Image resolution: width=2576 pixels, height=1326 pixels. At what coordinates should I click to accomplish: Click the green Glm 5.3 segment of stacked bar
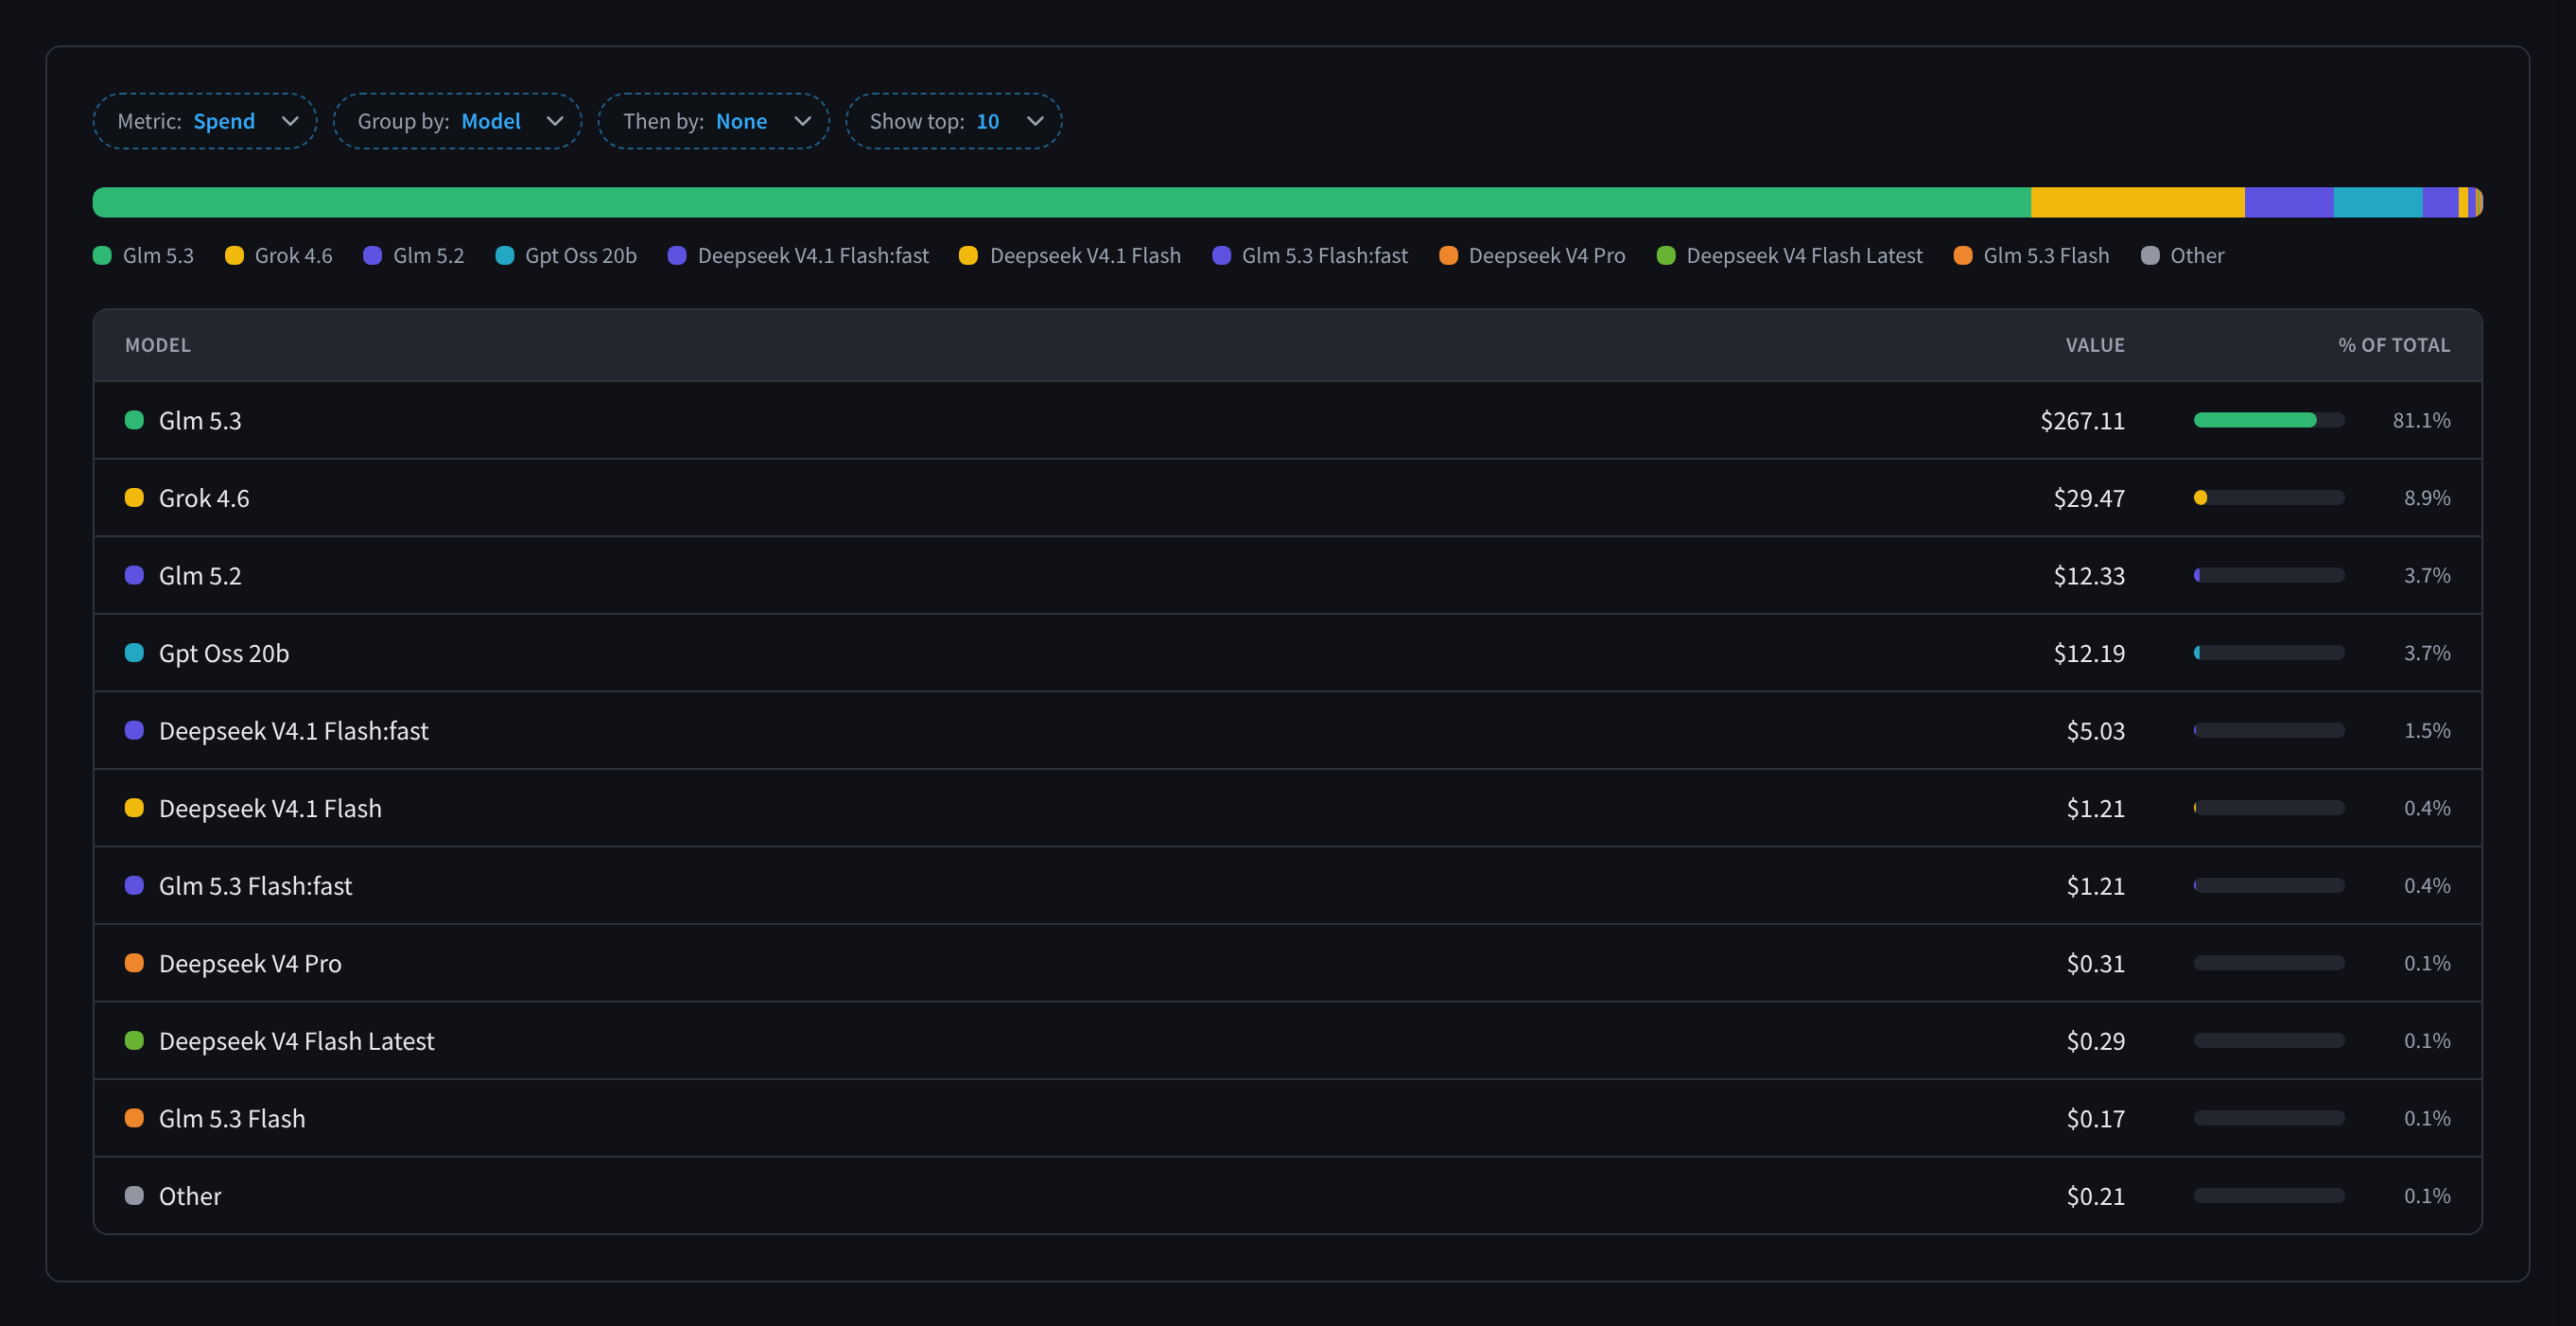click(x=1062, y=202)
